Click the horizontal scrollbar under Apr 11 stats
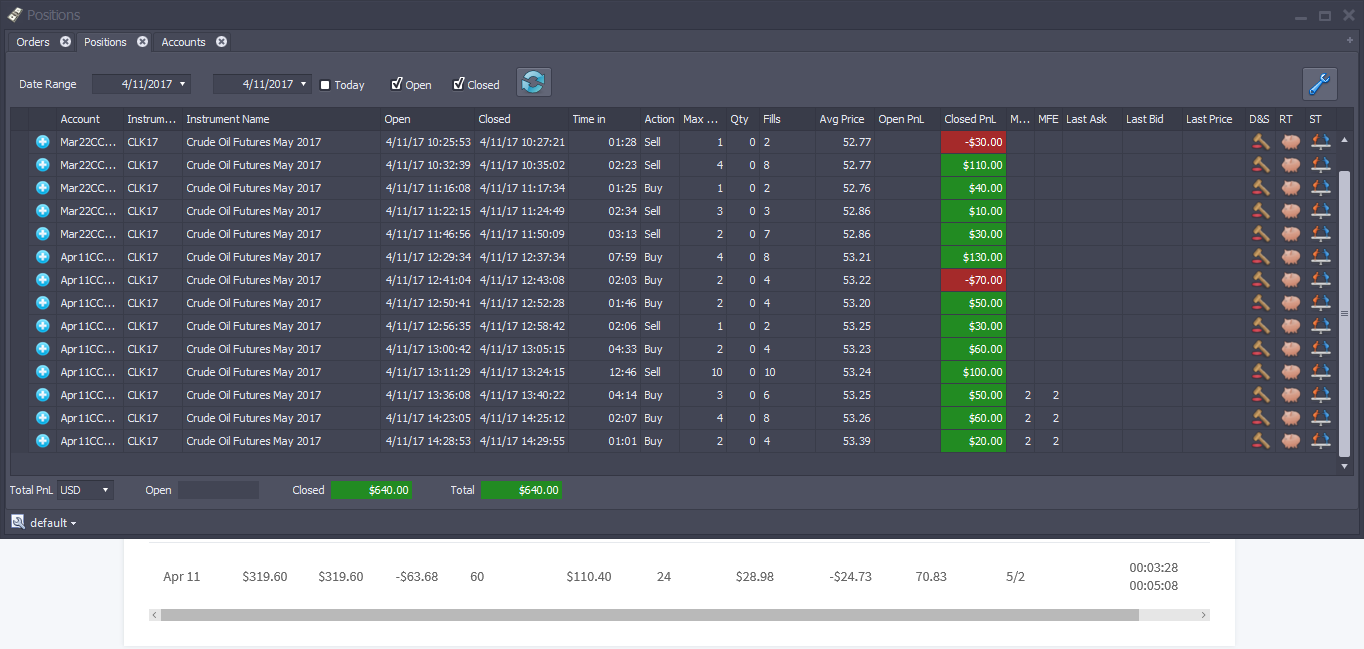 coord(650,615)
